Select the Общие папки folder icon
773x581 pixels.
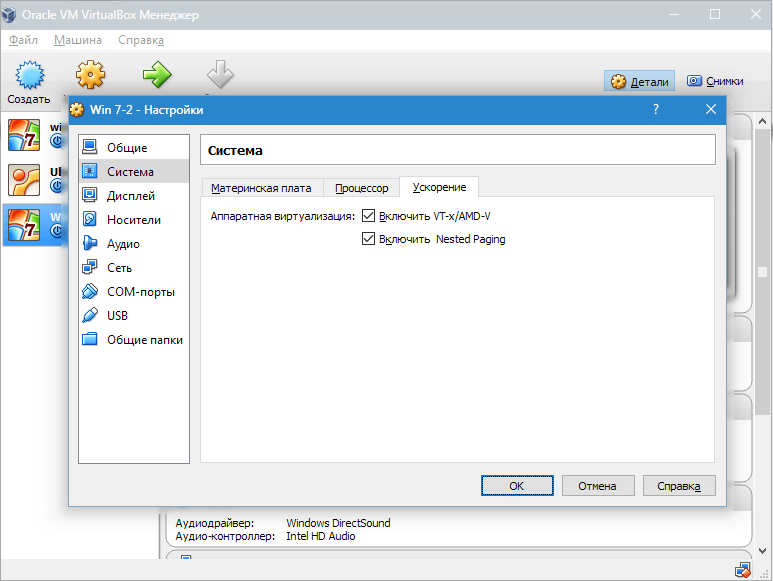click(90, 340)
